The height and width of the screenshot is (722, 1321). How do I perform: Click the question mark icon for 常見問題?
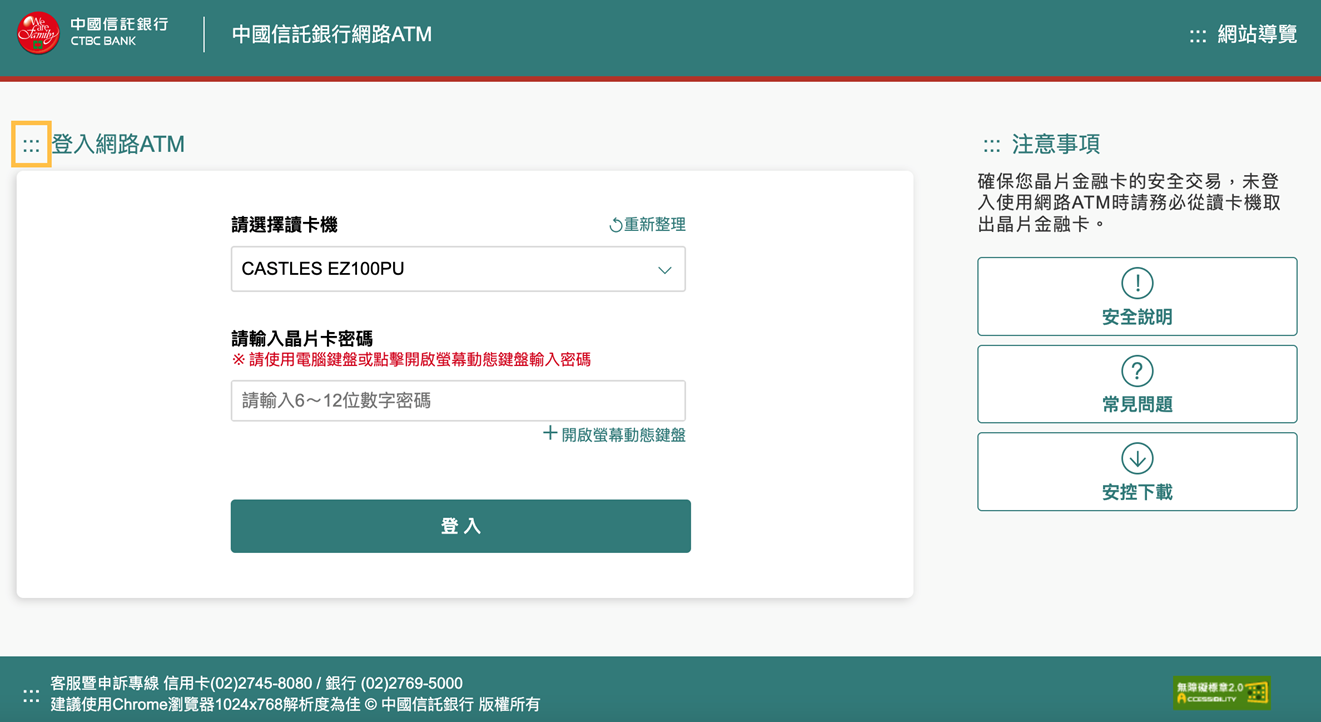1137,369
